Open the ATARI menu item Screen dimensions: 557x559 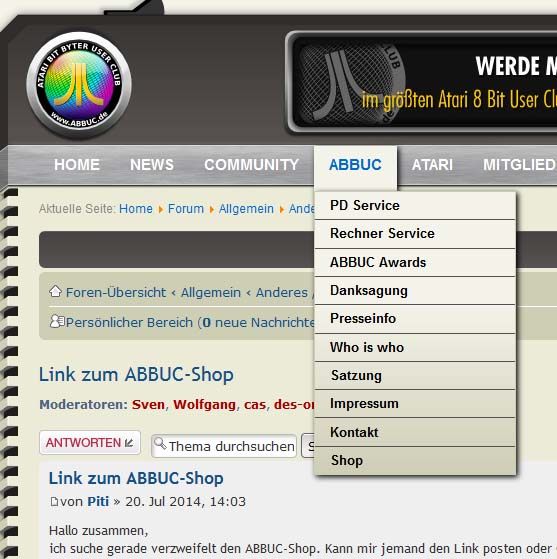(x=432, y=165)
